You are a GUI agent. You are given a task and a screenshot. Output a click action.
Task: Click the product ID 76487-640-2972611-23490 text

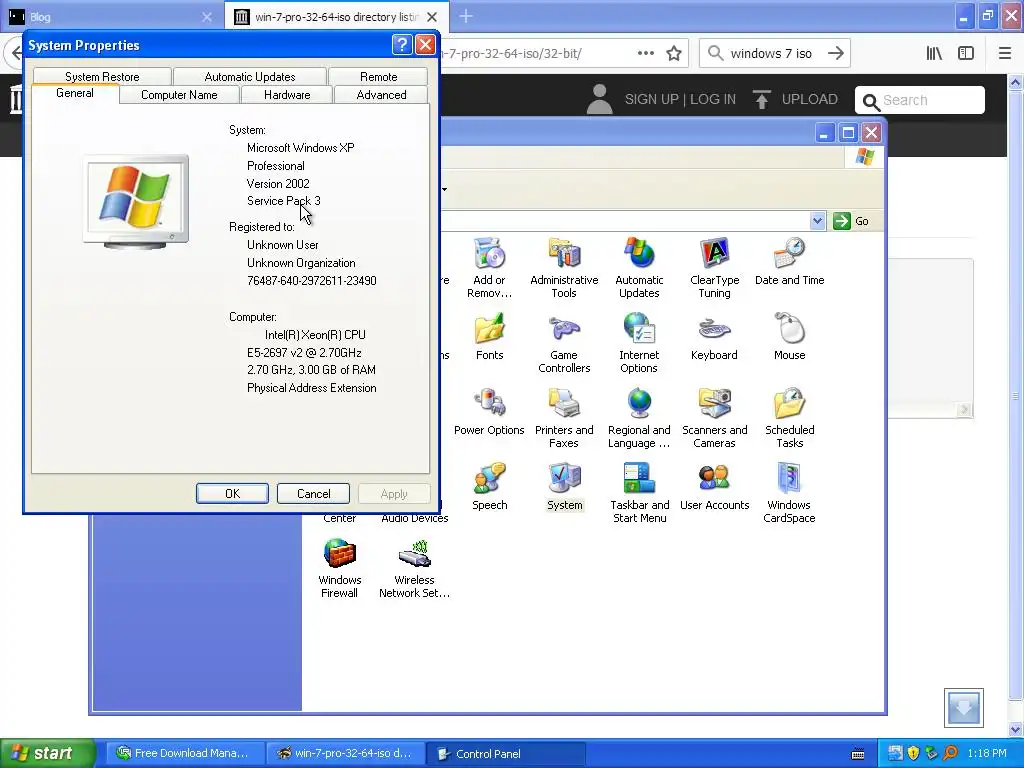click(312, 281)
